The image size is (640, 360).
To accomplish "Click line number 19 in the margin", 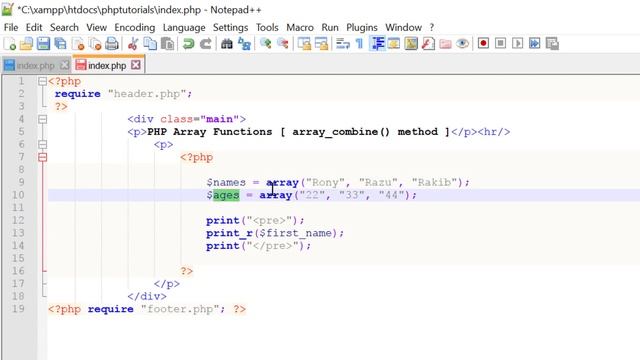I will (18, 309).
